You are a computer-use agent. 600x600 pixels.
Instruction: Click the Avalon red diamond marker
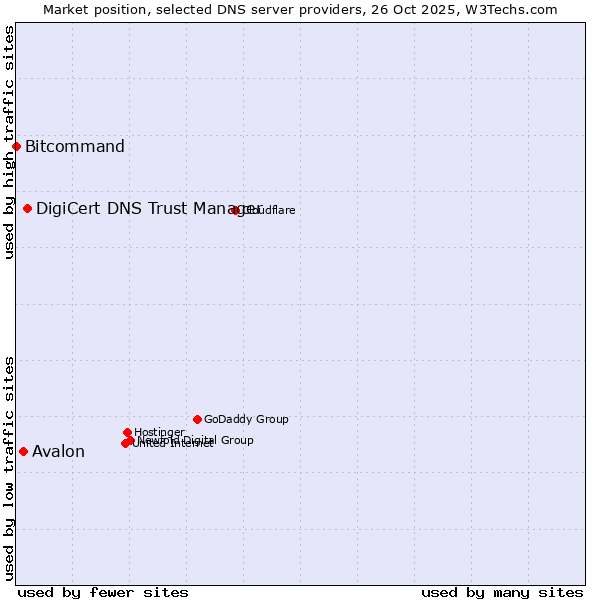pos(23,452)
